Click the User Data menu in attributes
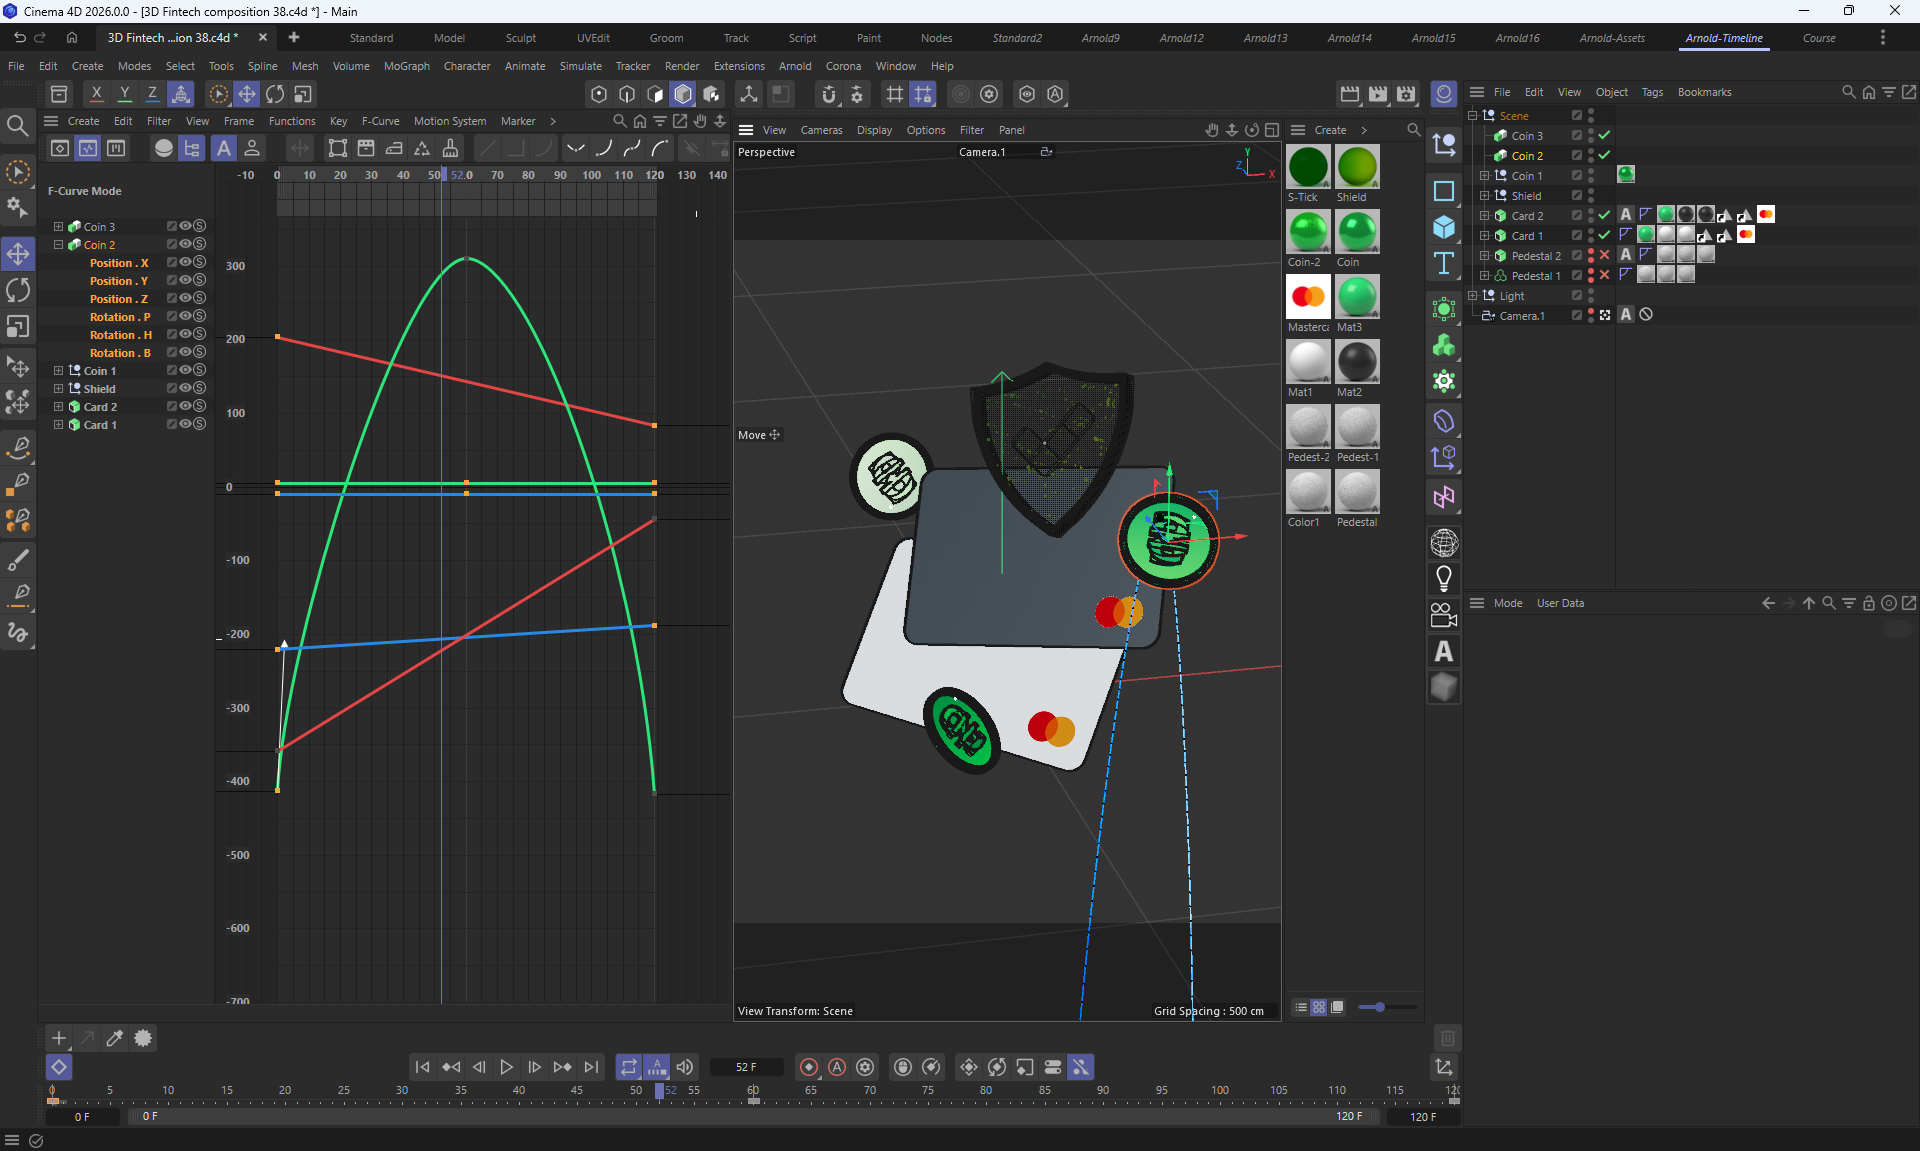This screenshot has height=1151, width=1920. 1559,603
